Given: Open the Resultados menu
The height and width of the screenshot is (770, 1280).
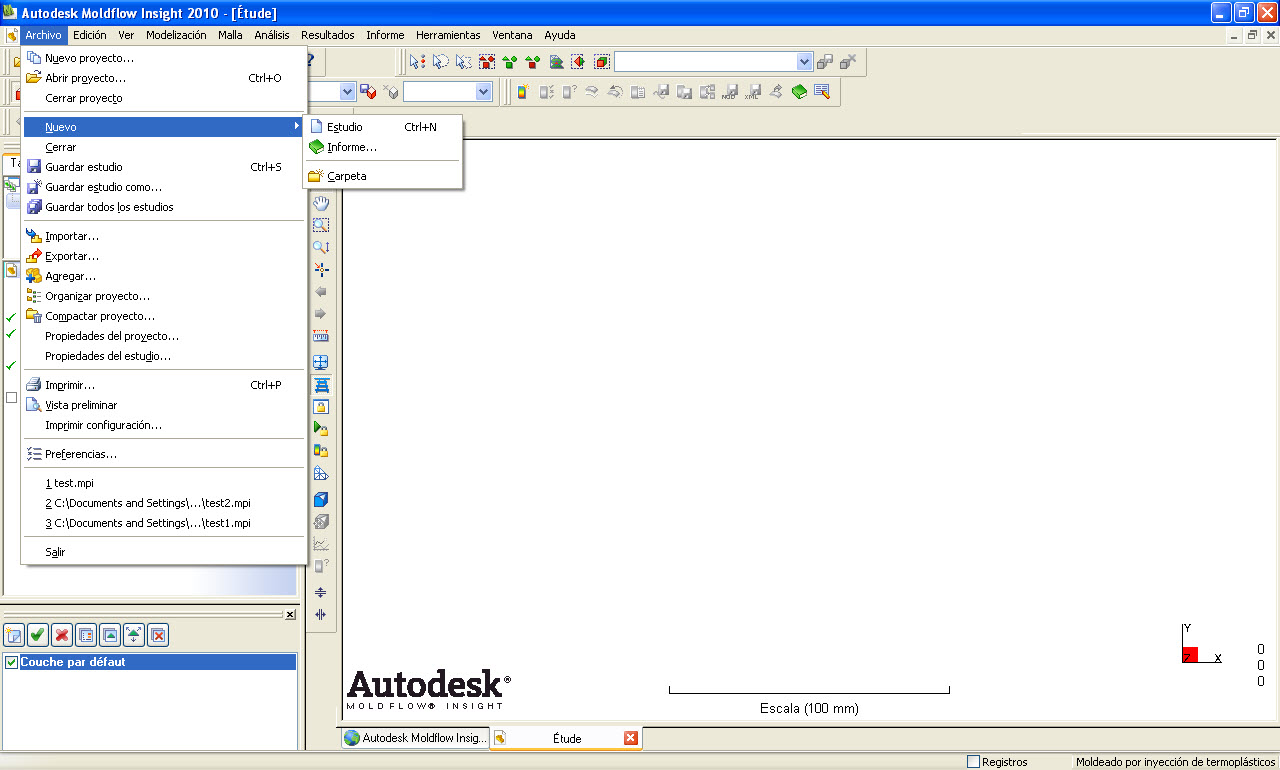Looking at the screenshot, I should 328,35.
